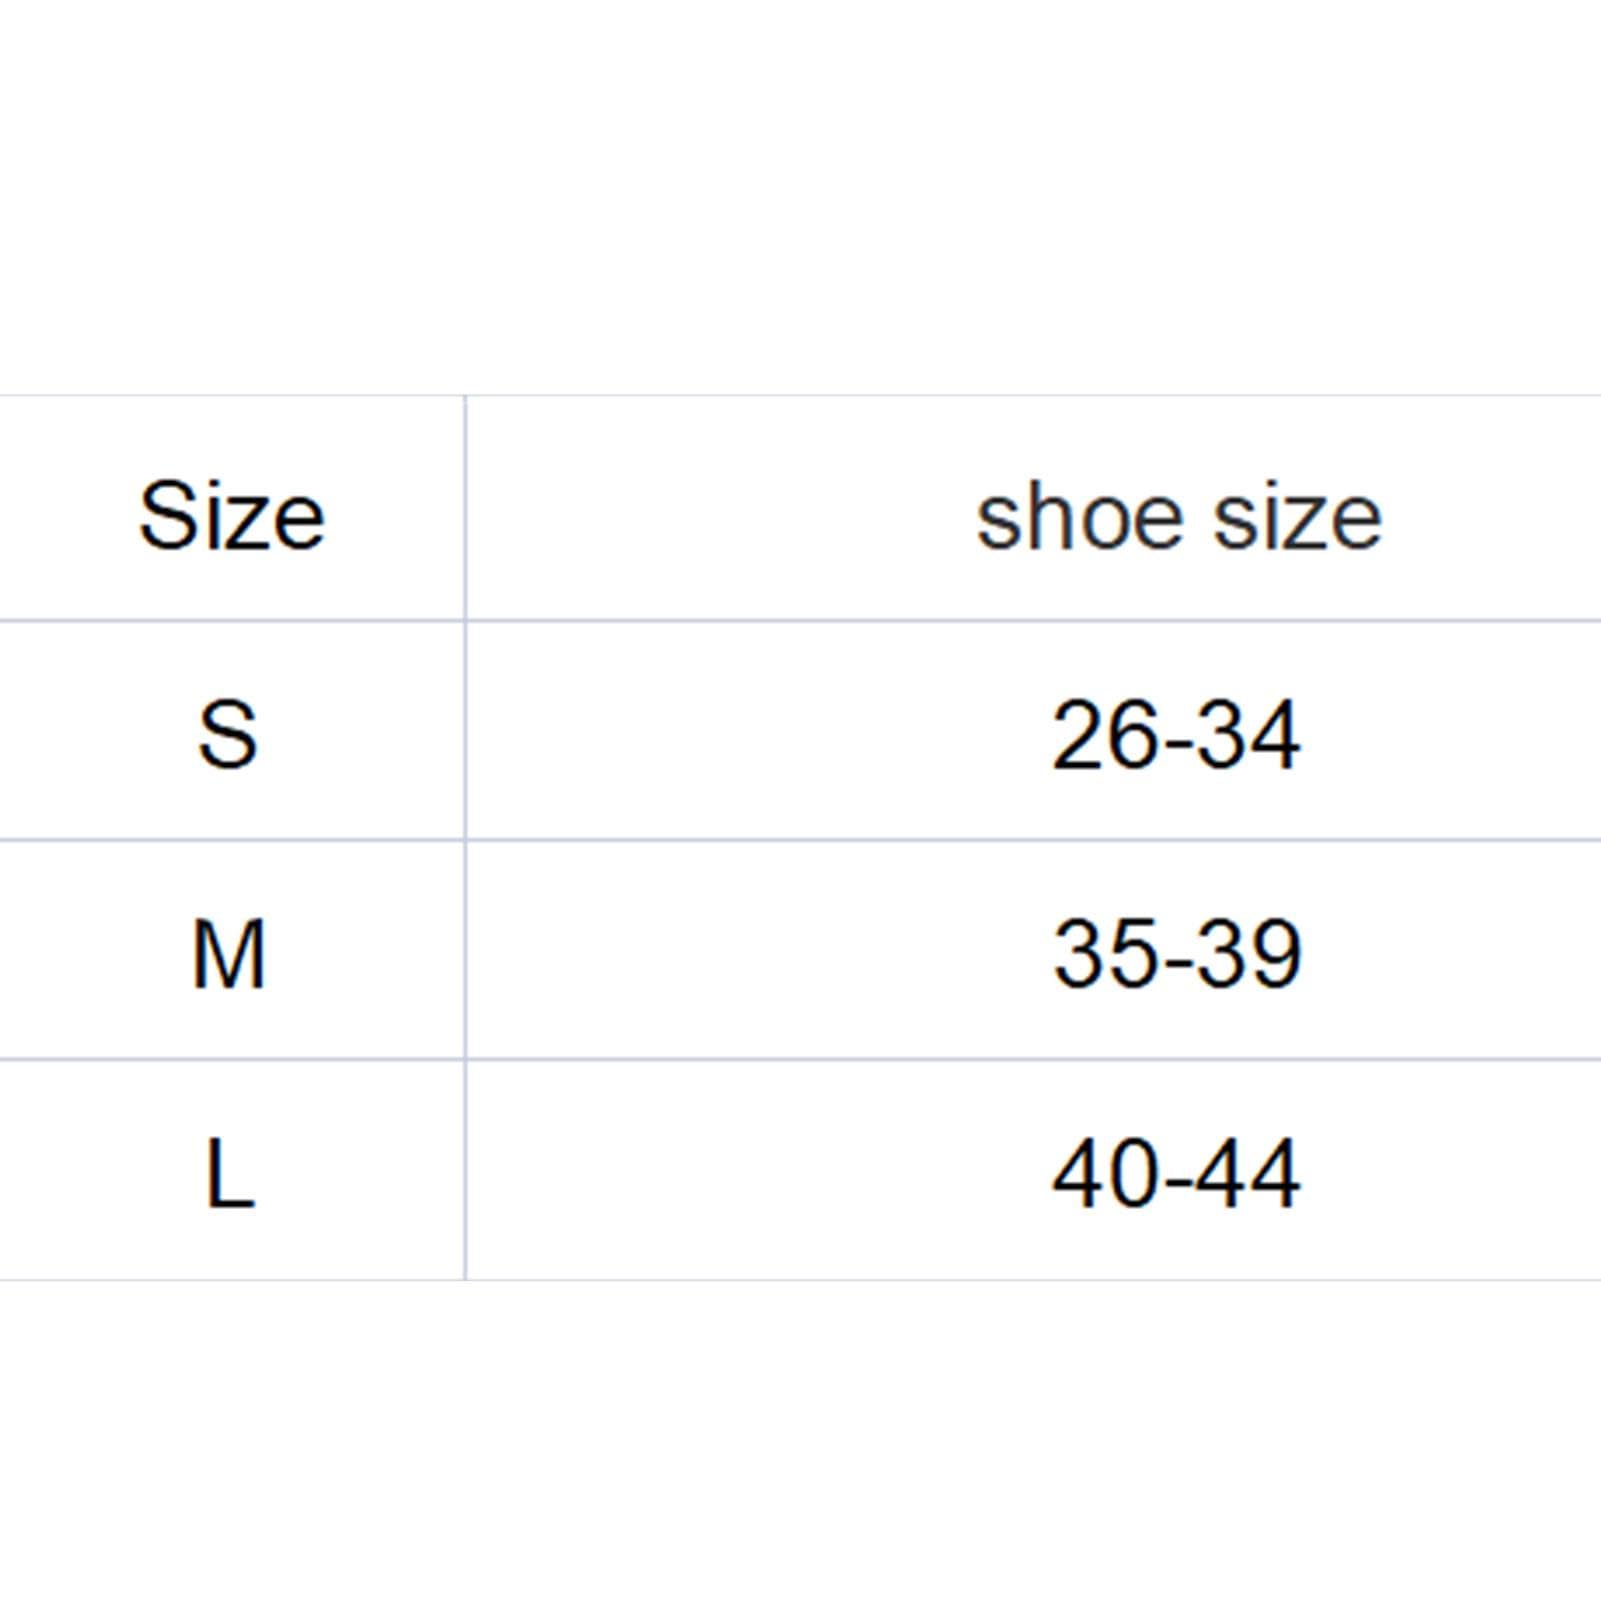
Task: Click the border between header and S row
Action: (800, 621)
